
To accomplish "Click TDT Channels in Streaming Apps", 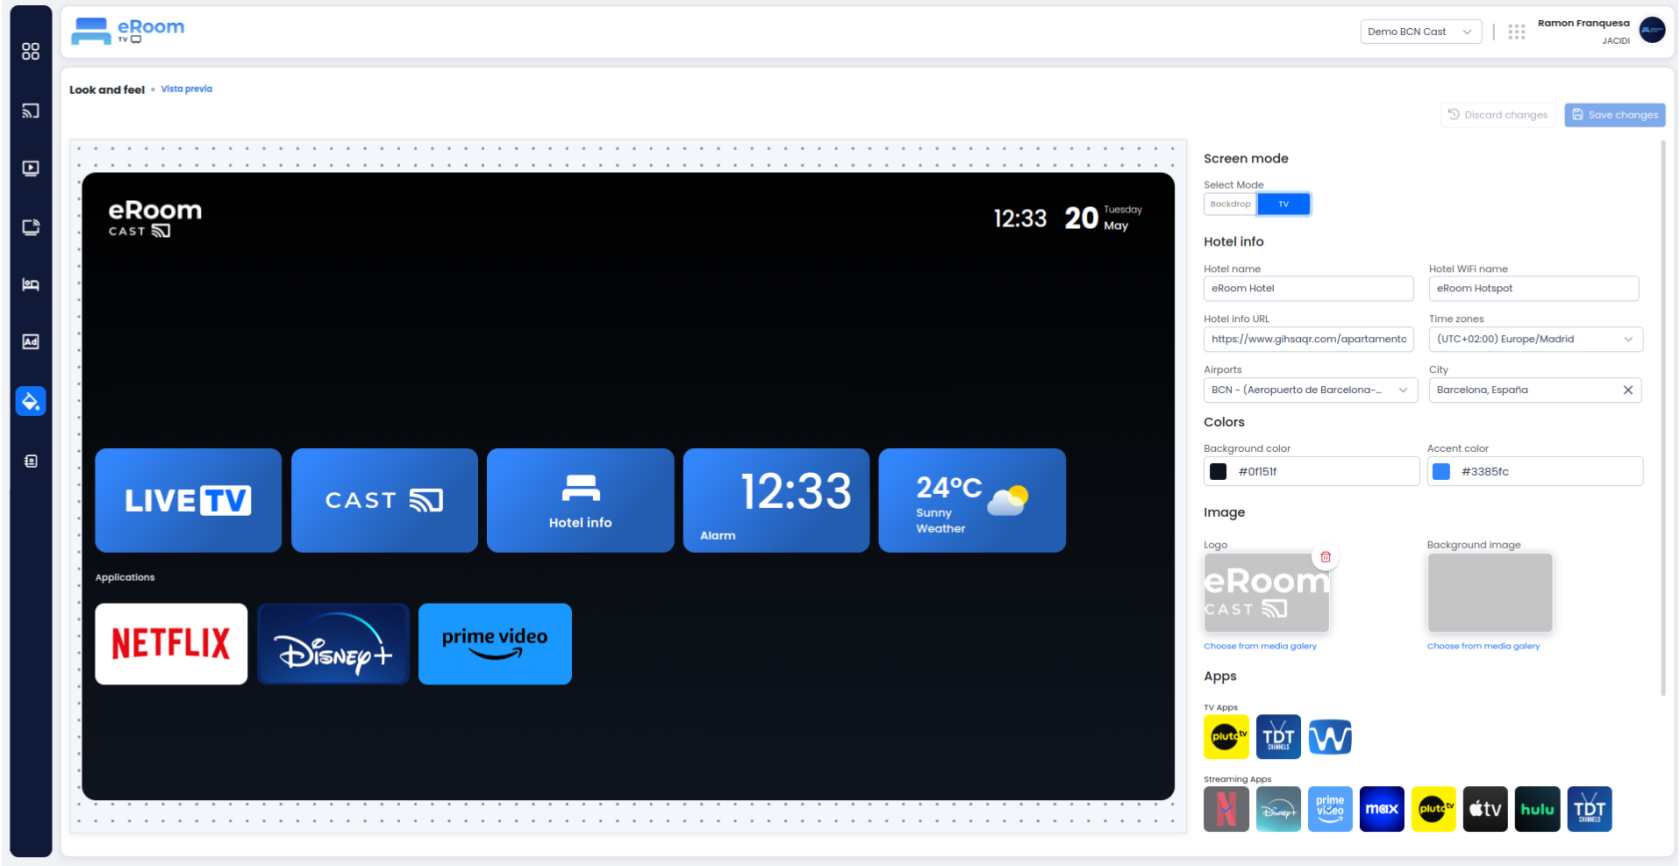I will (x=1589, y=809).
